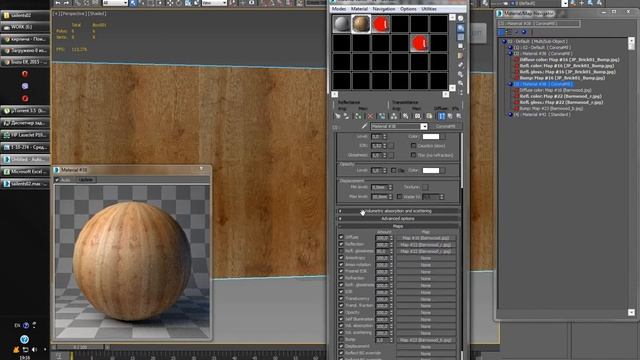Toggle Thin (no refraction) checkbox
Image resolution: width=640 pixels, height=360 pixels.
pos(413,155)
